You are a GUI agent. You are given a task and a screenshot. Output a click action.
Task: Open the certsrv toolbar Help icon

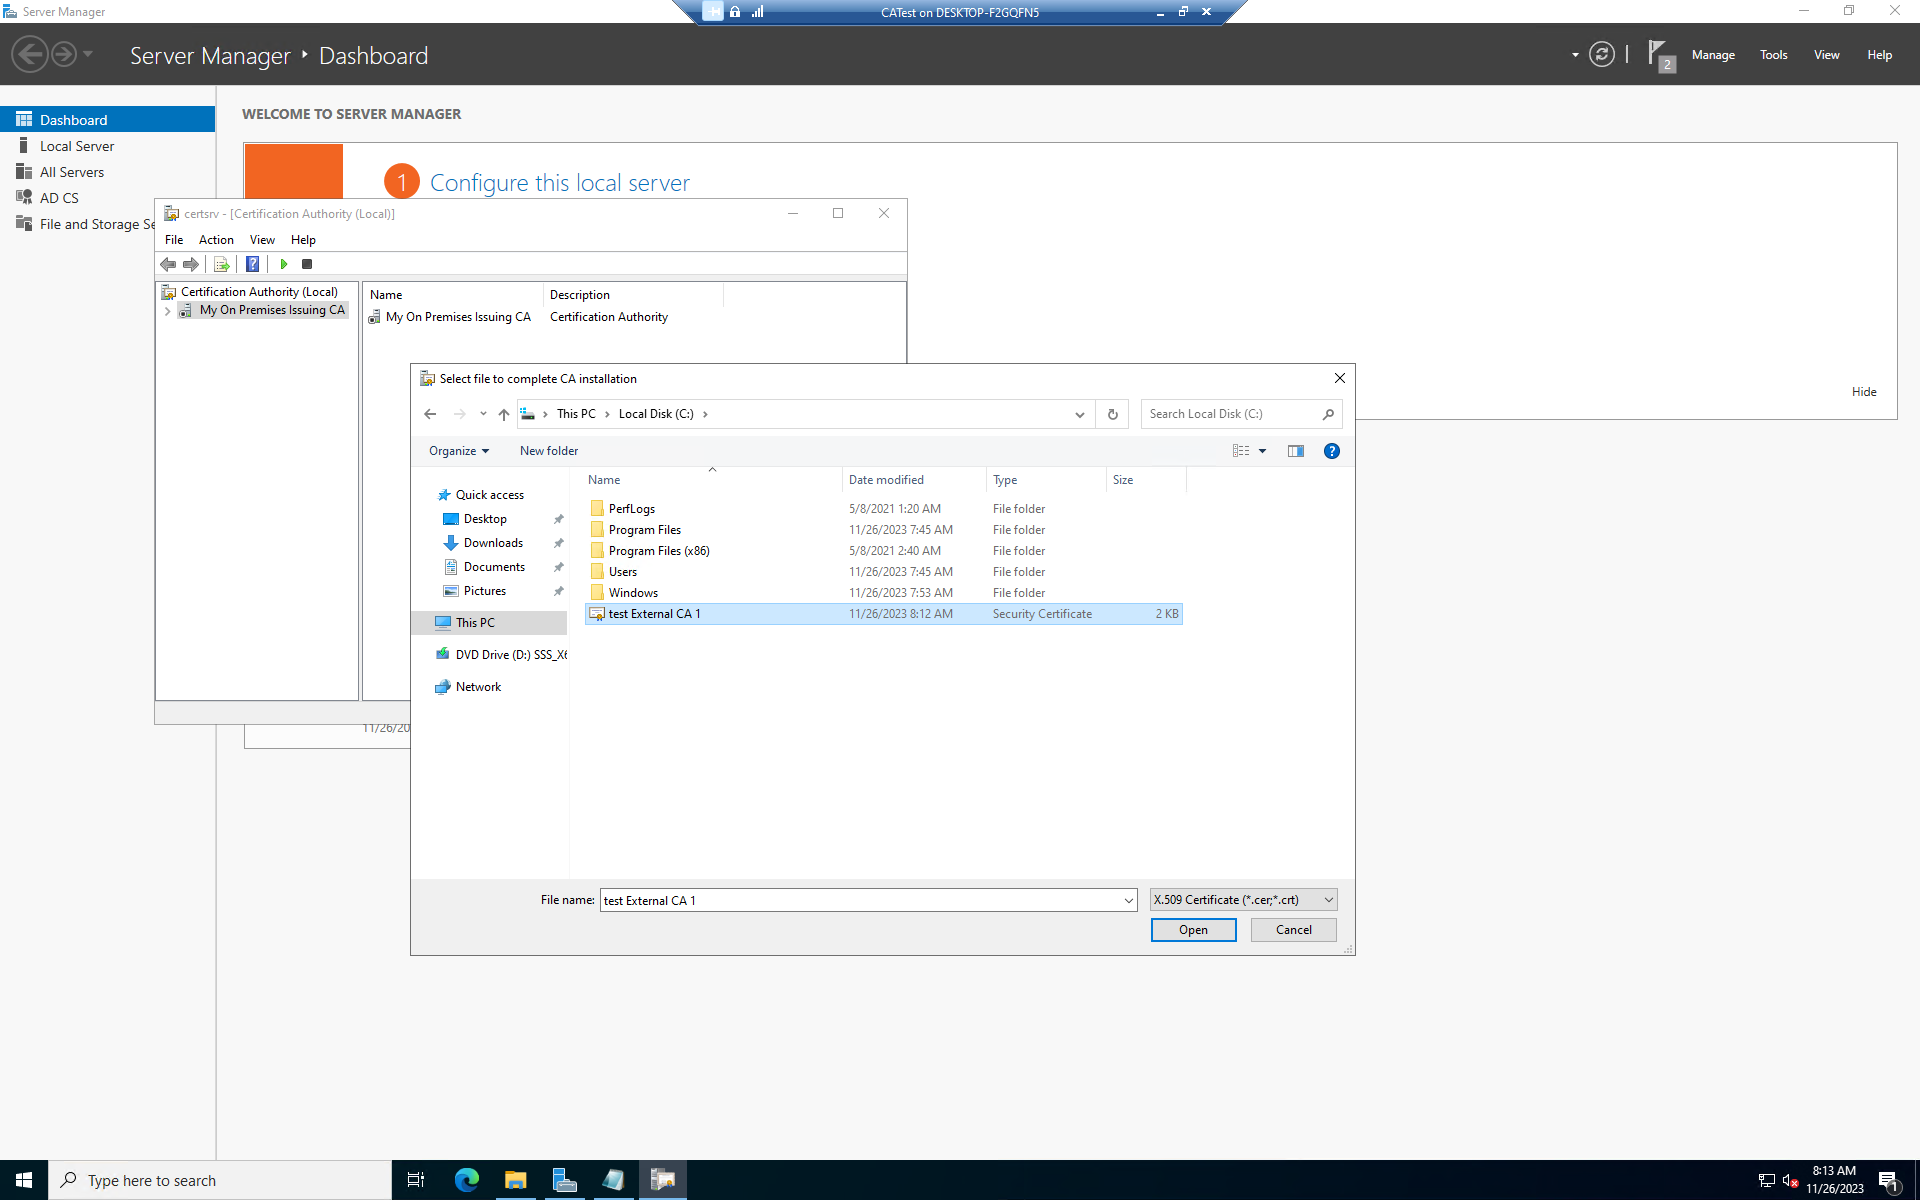click(253, 264)
